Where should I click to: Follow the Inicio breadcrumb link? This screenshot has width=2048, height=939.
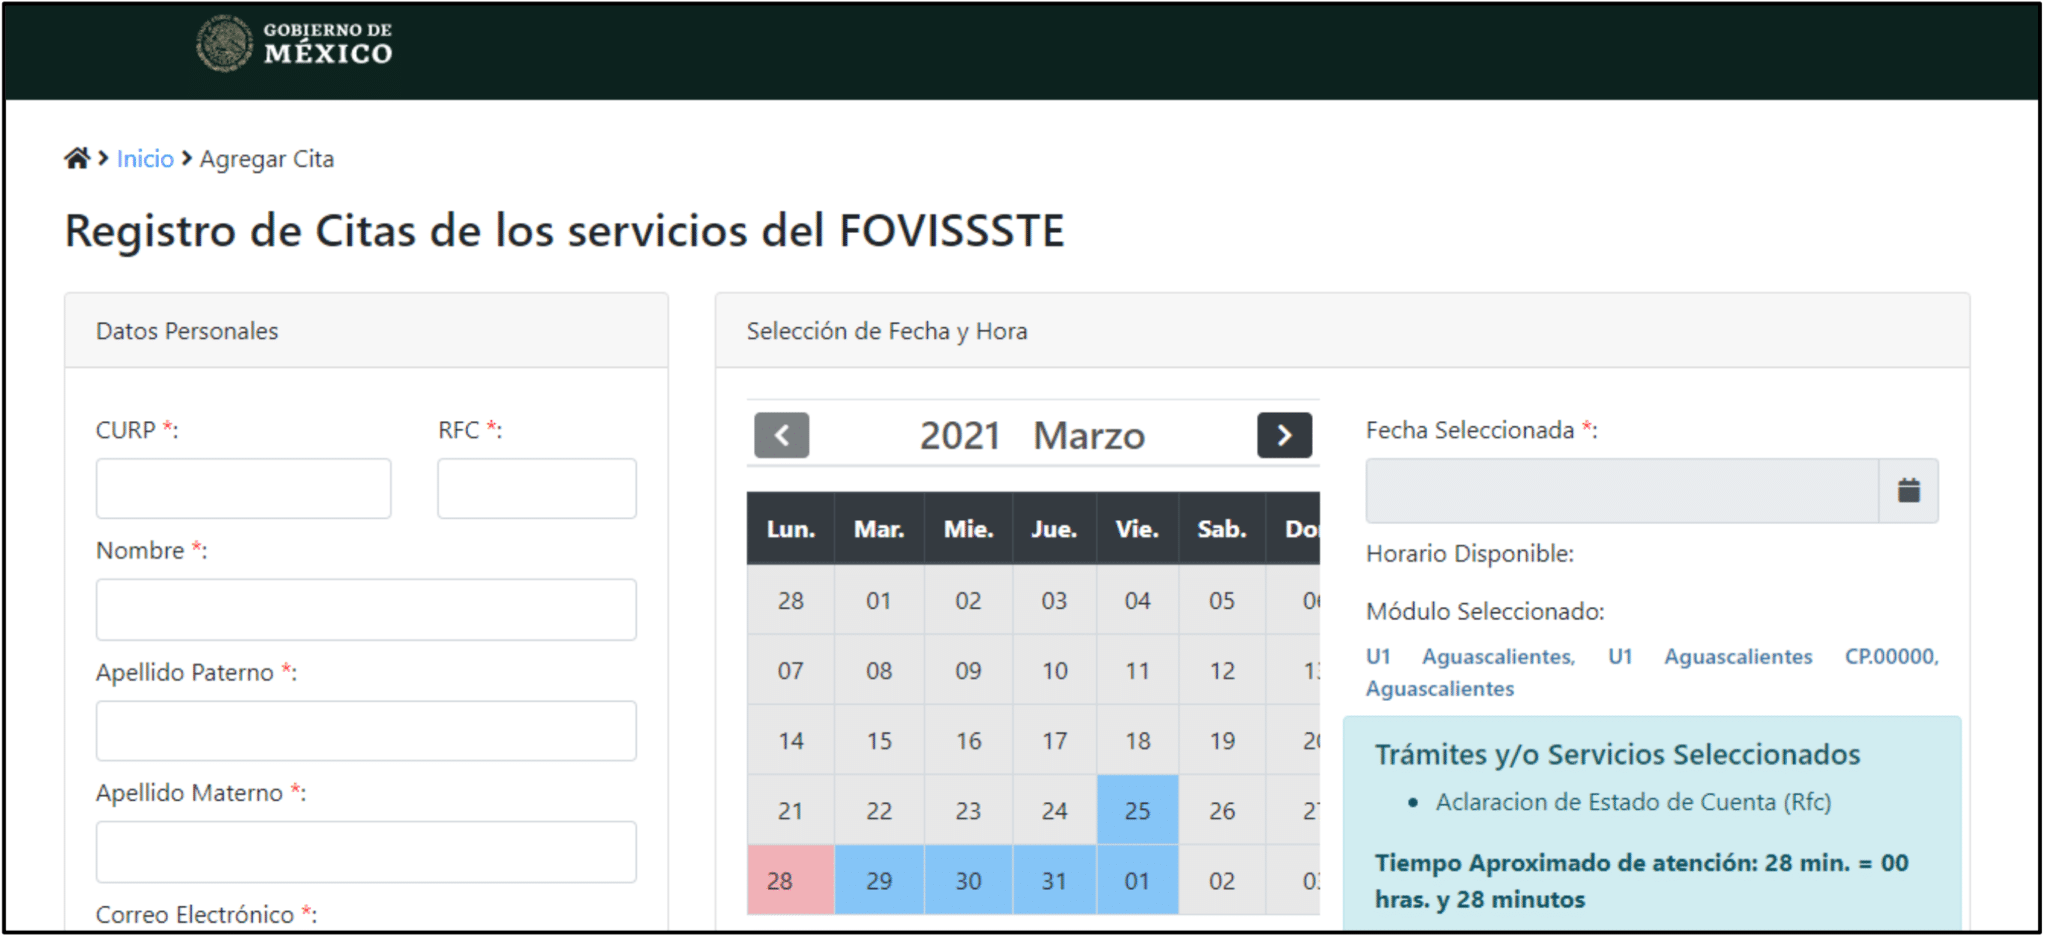[145, 159]
